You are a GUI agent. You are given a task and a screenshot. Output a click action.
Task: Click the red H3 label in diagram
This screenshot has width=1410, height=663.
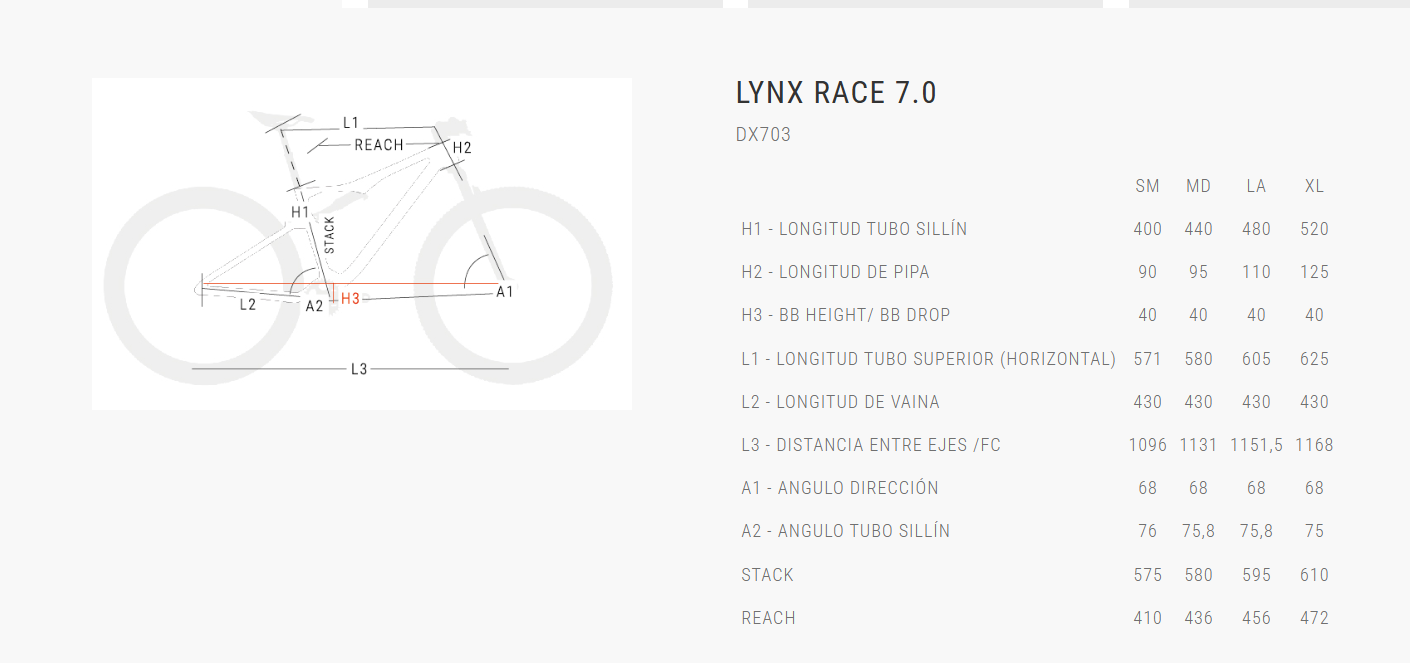tap(350, 298)
